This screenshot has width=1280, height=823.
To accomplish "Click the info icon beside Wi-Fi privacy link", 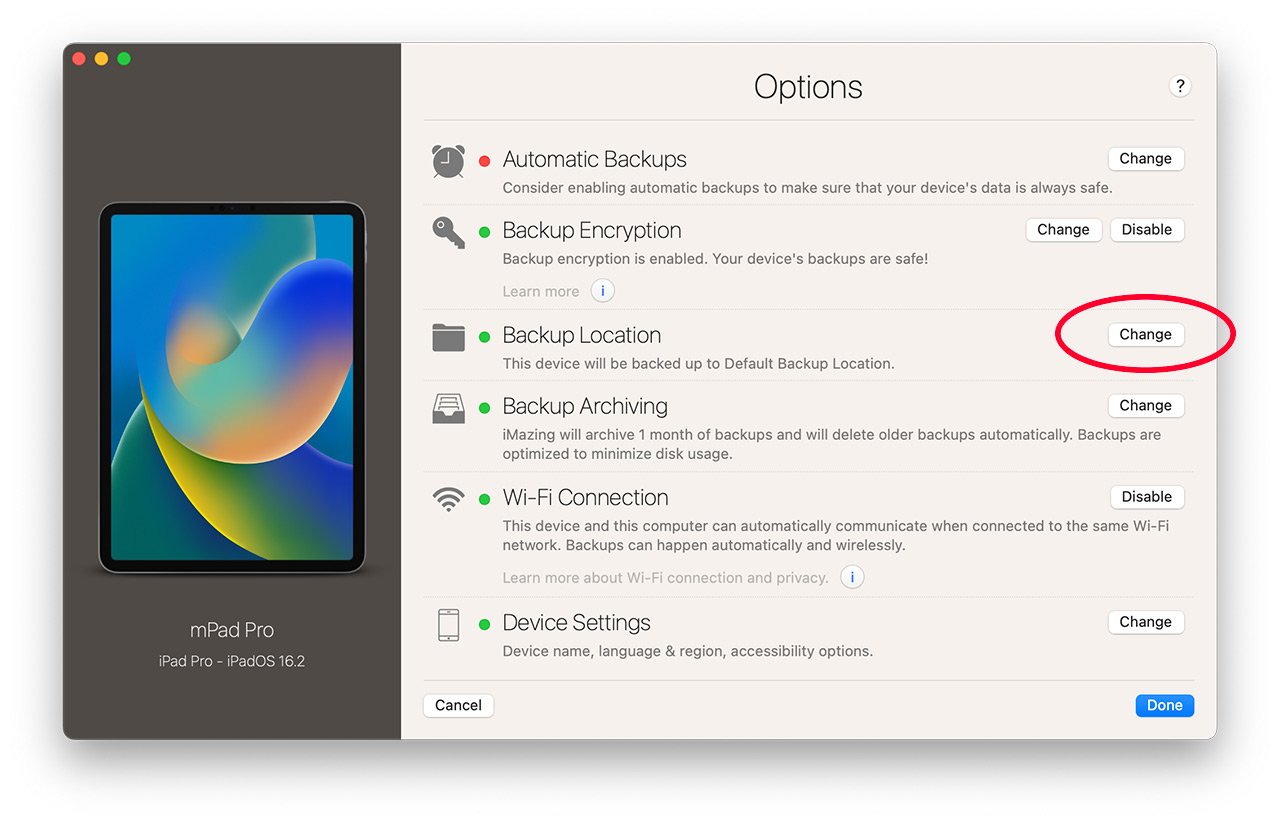I will [x=852, y=577].
